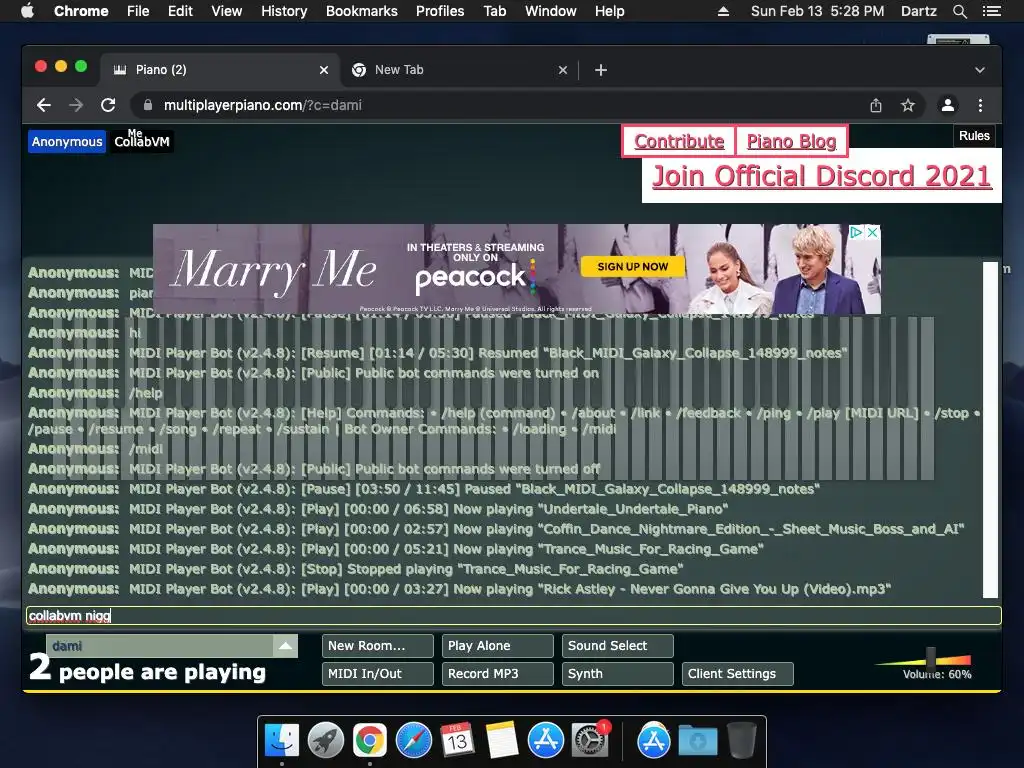Open Safari from the Dock
This screenshot has width=1024, height=768.
point(413,741)
